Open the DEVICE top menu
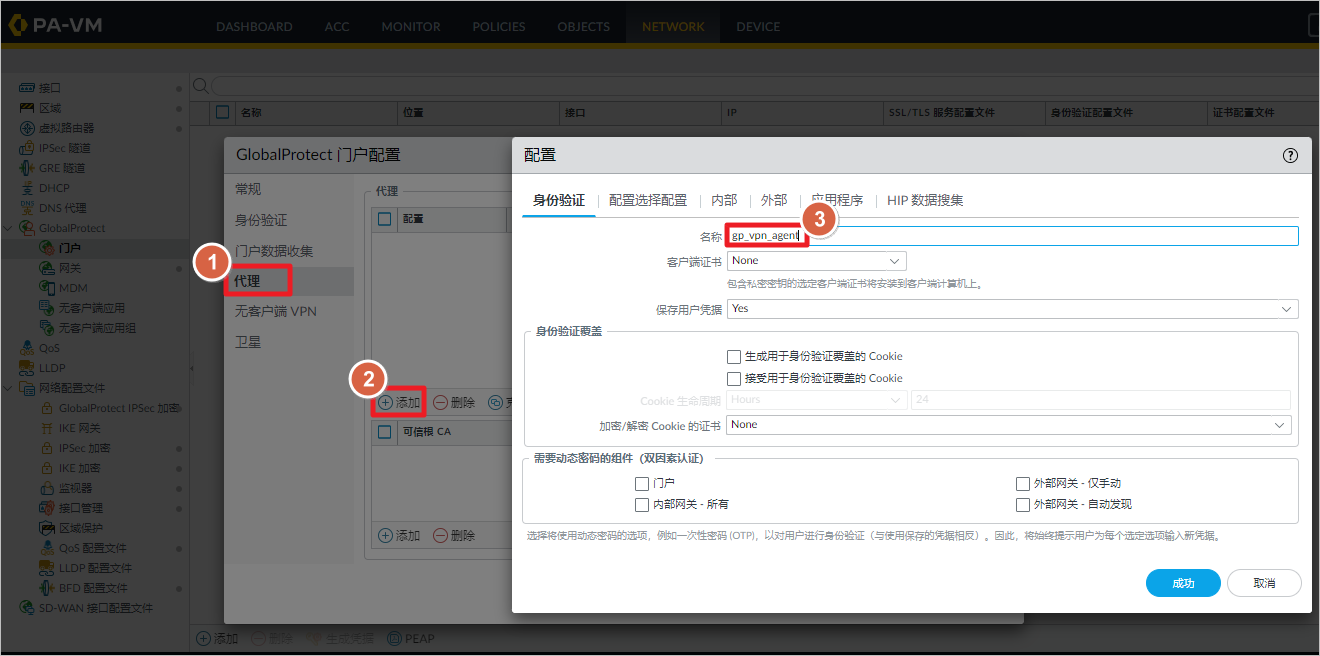This screenshot has height=656, width=1320. coord(758,27)
